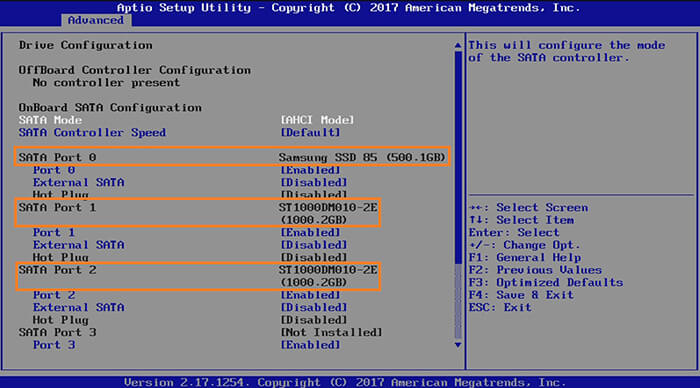700x388 pixels.
Task: Click ST1000DM010-2E drive on SATA Port 1
Action: coord(328,213)
